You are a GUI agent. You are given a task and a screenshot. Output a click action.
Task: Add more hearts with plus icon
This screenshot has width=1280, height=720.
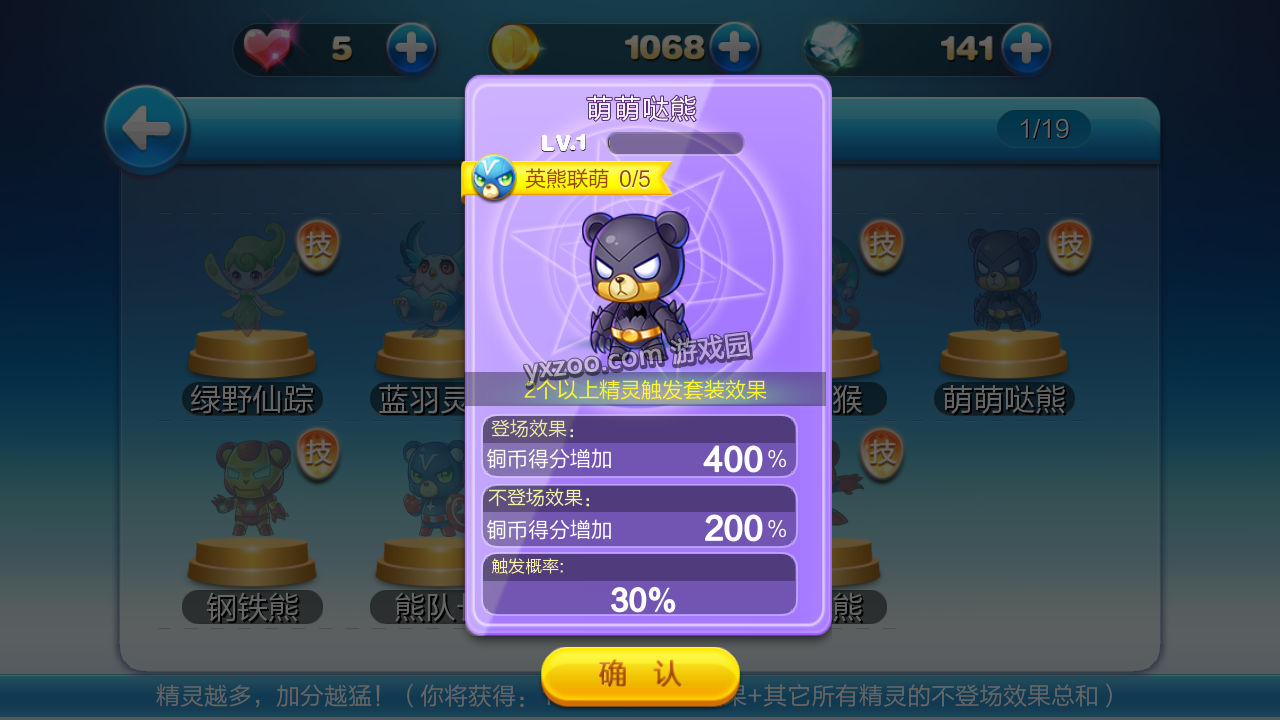click(411, 48)
